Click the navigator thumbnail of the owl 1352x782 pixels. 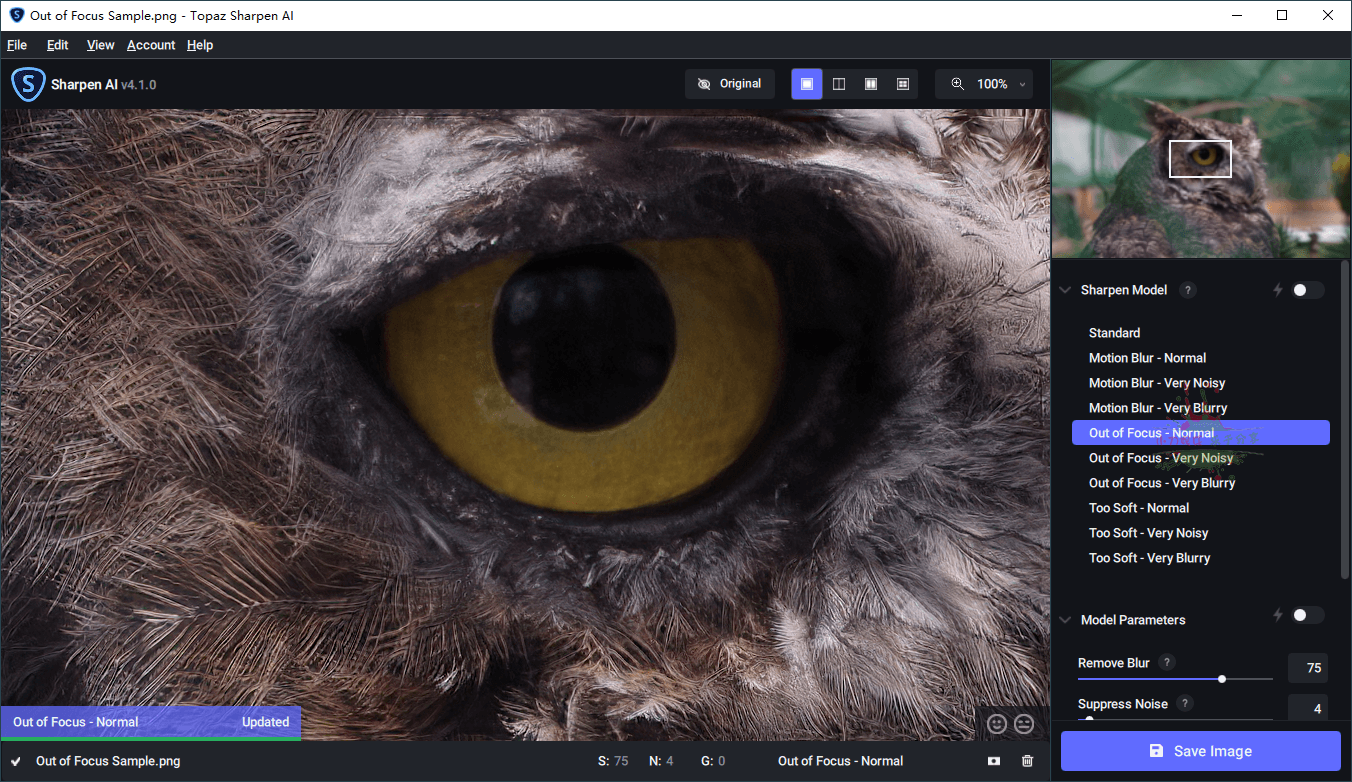click(x=1200, y=158)
